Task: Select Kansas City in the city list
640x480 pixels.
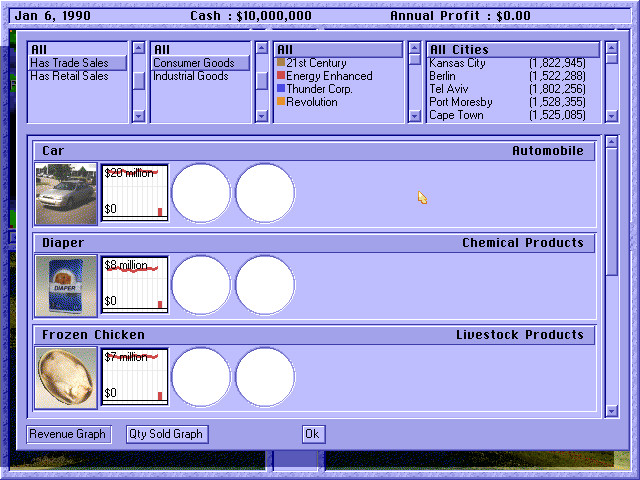Action: (513, 63)
